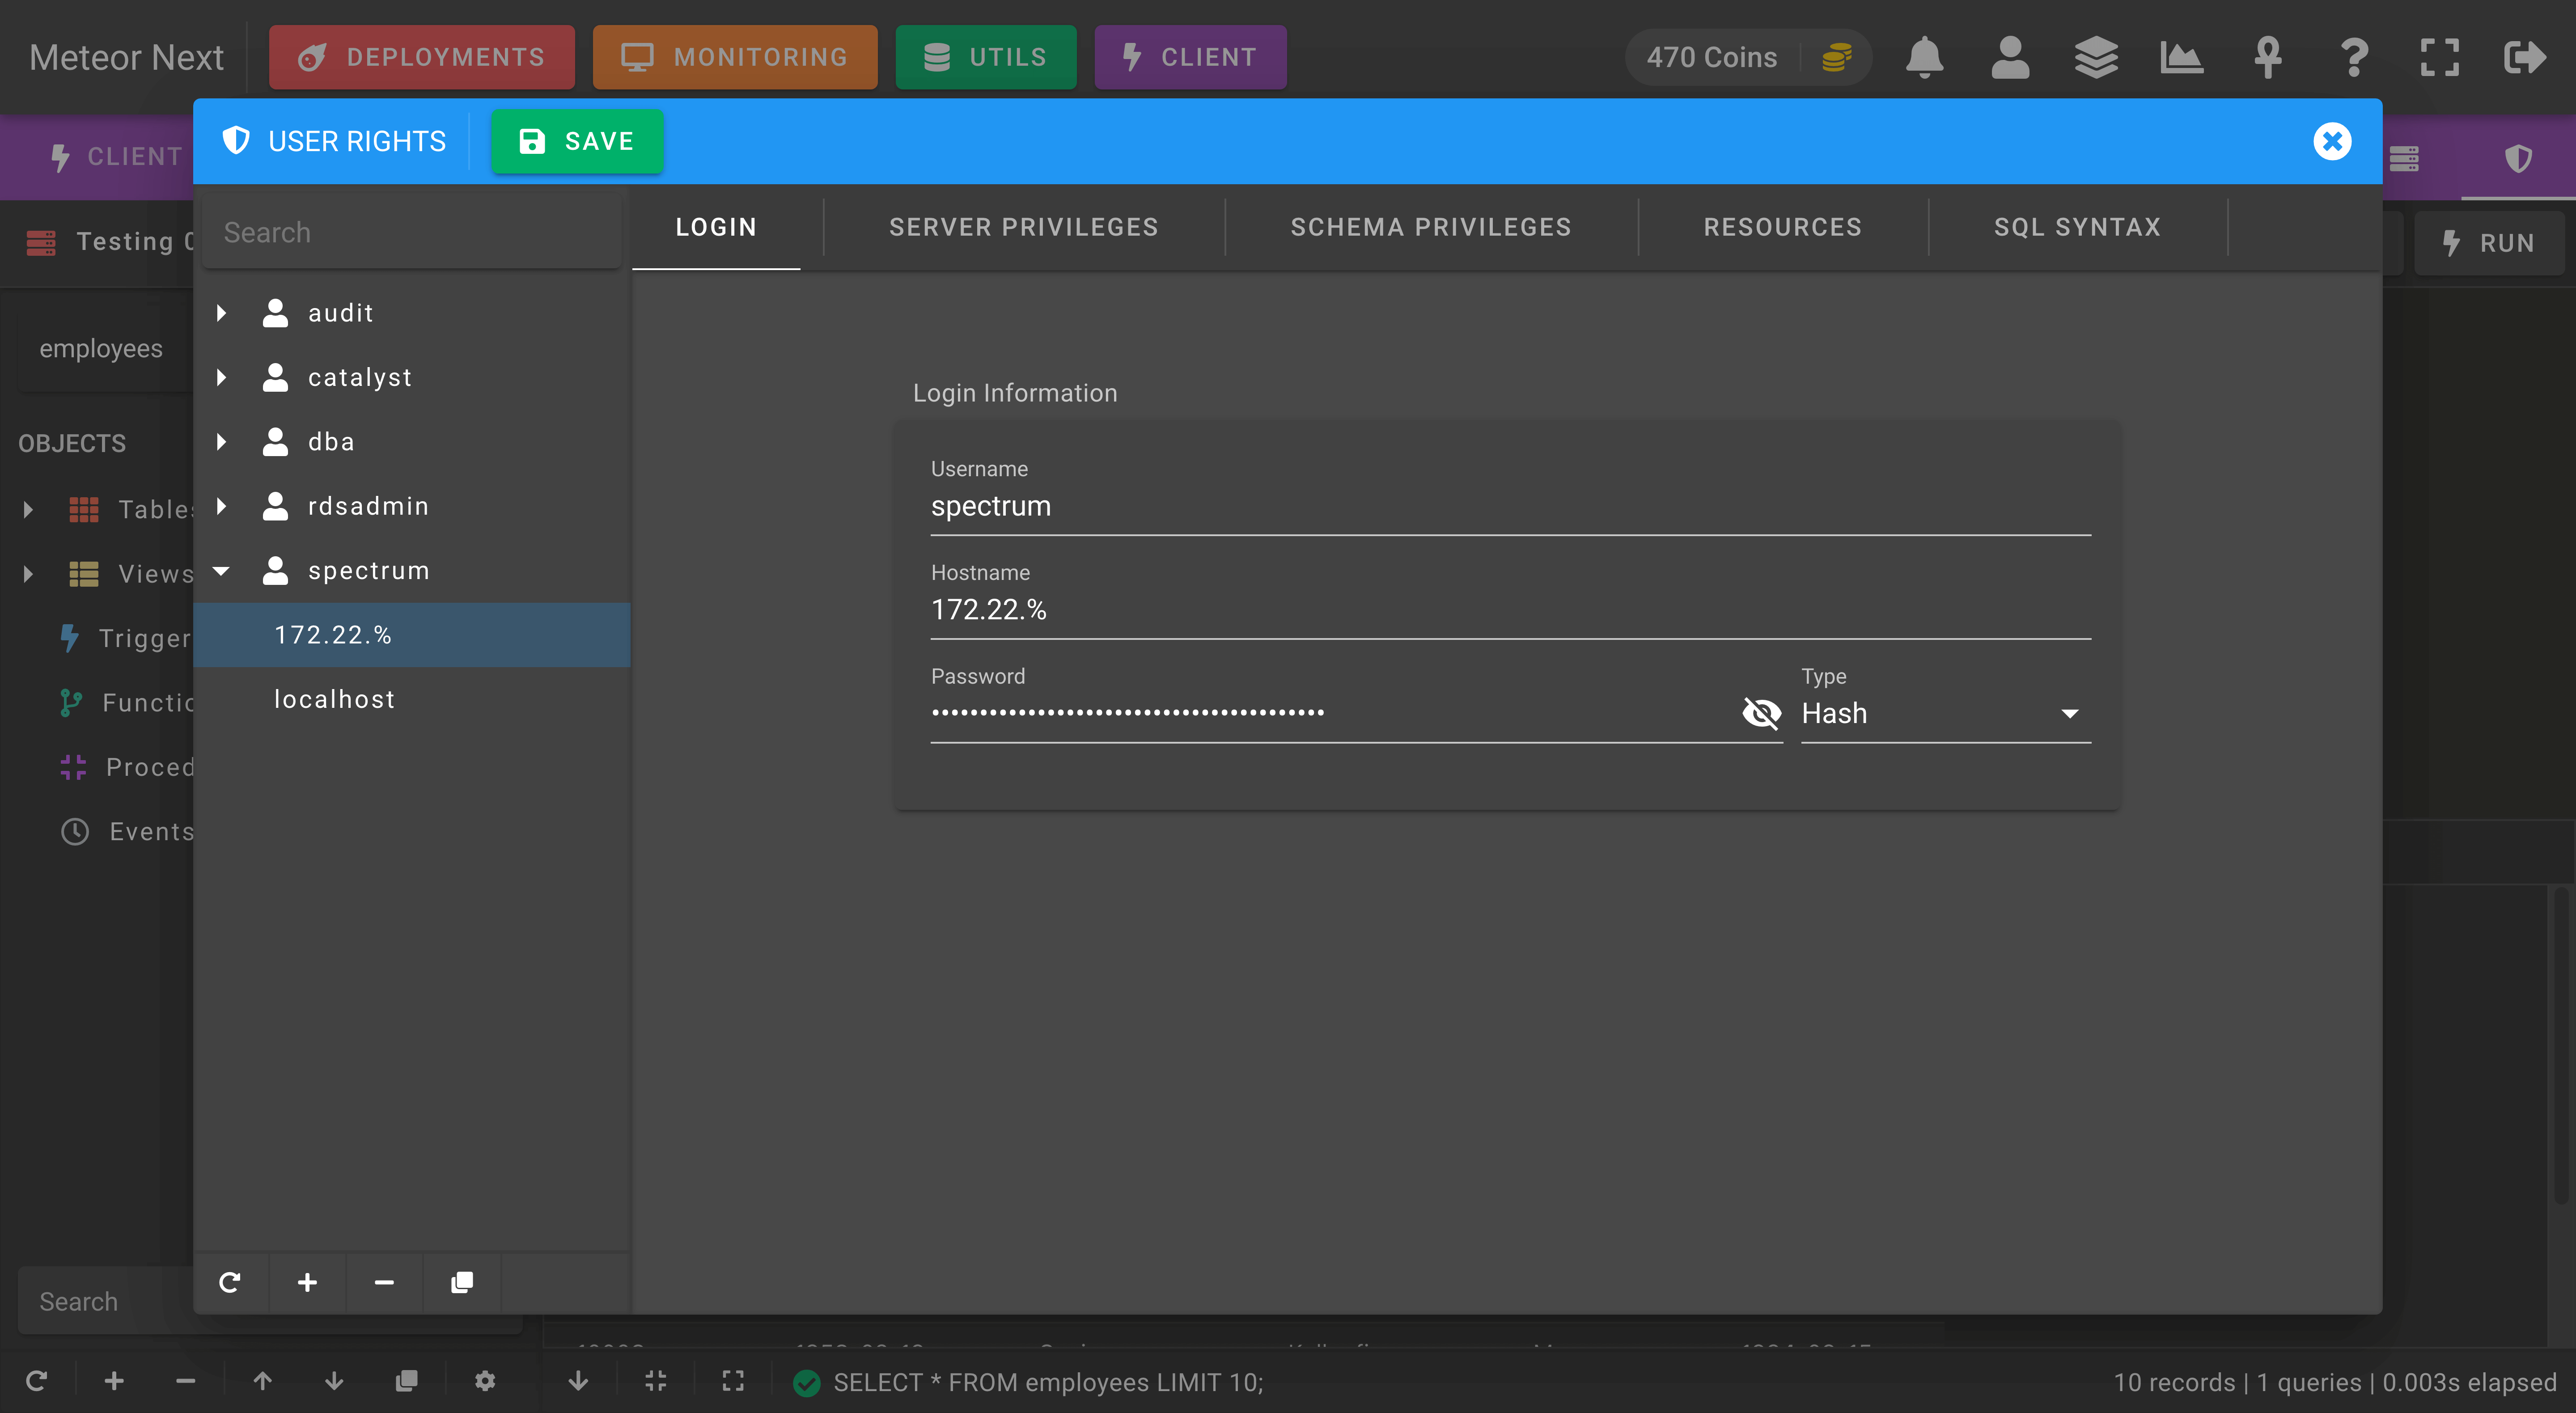Viewport: 2576px width, 1413px height.
Task: Click the expand fullscreen icon in results bar
Action: pos(733,1381)
